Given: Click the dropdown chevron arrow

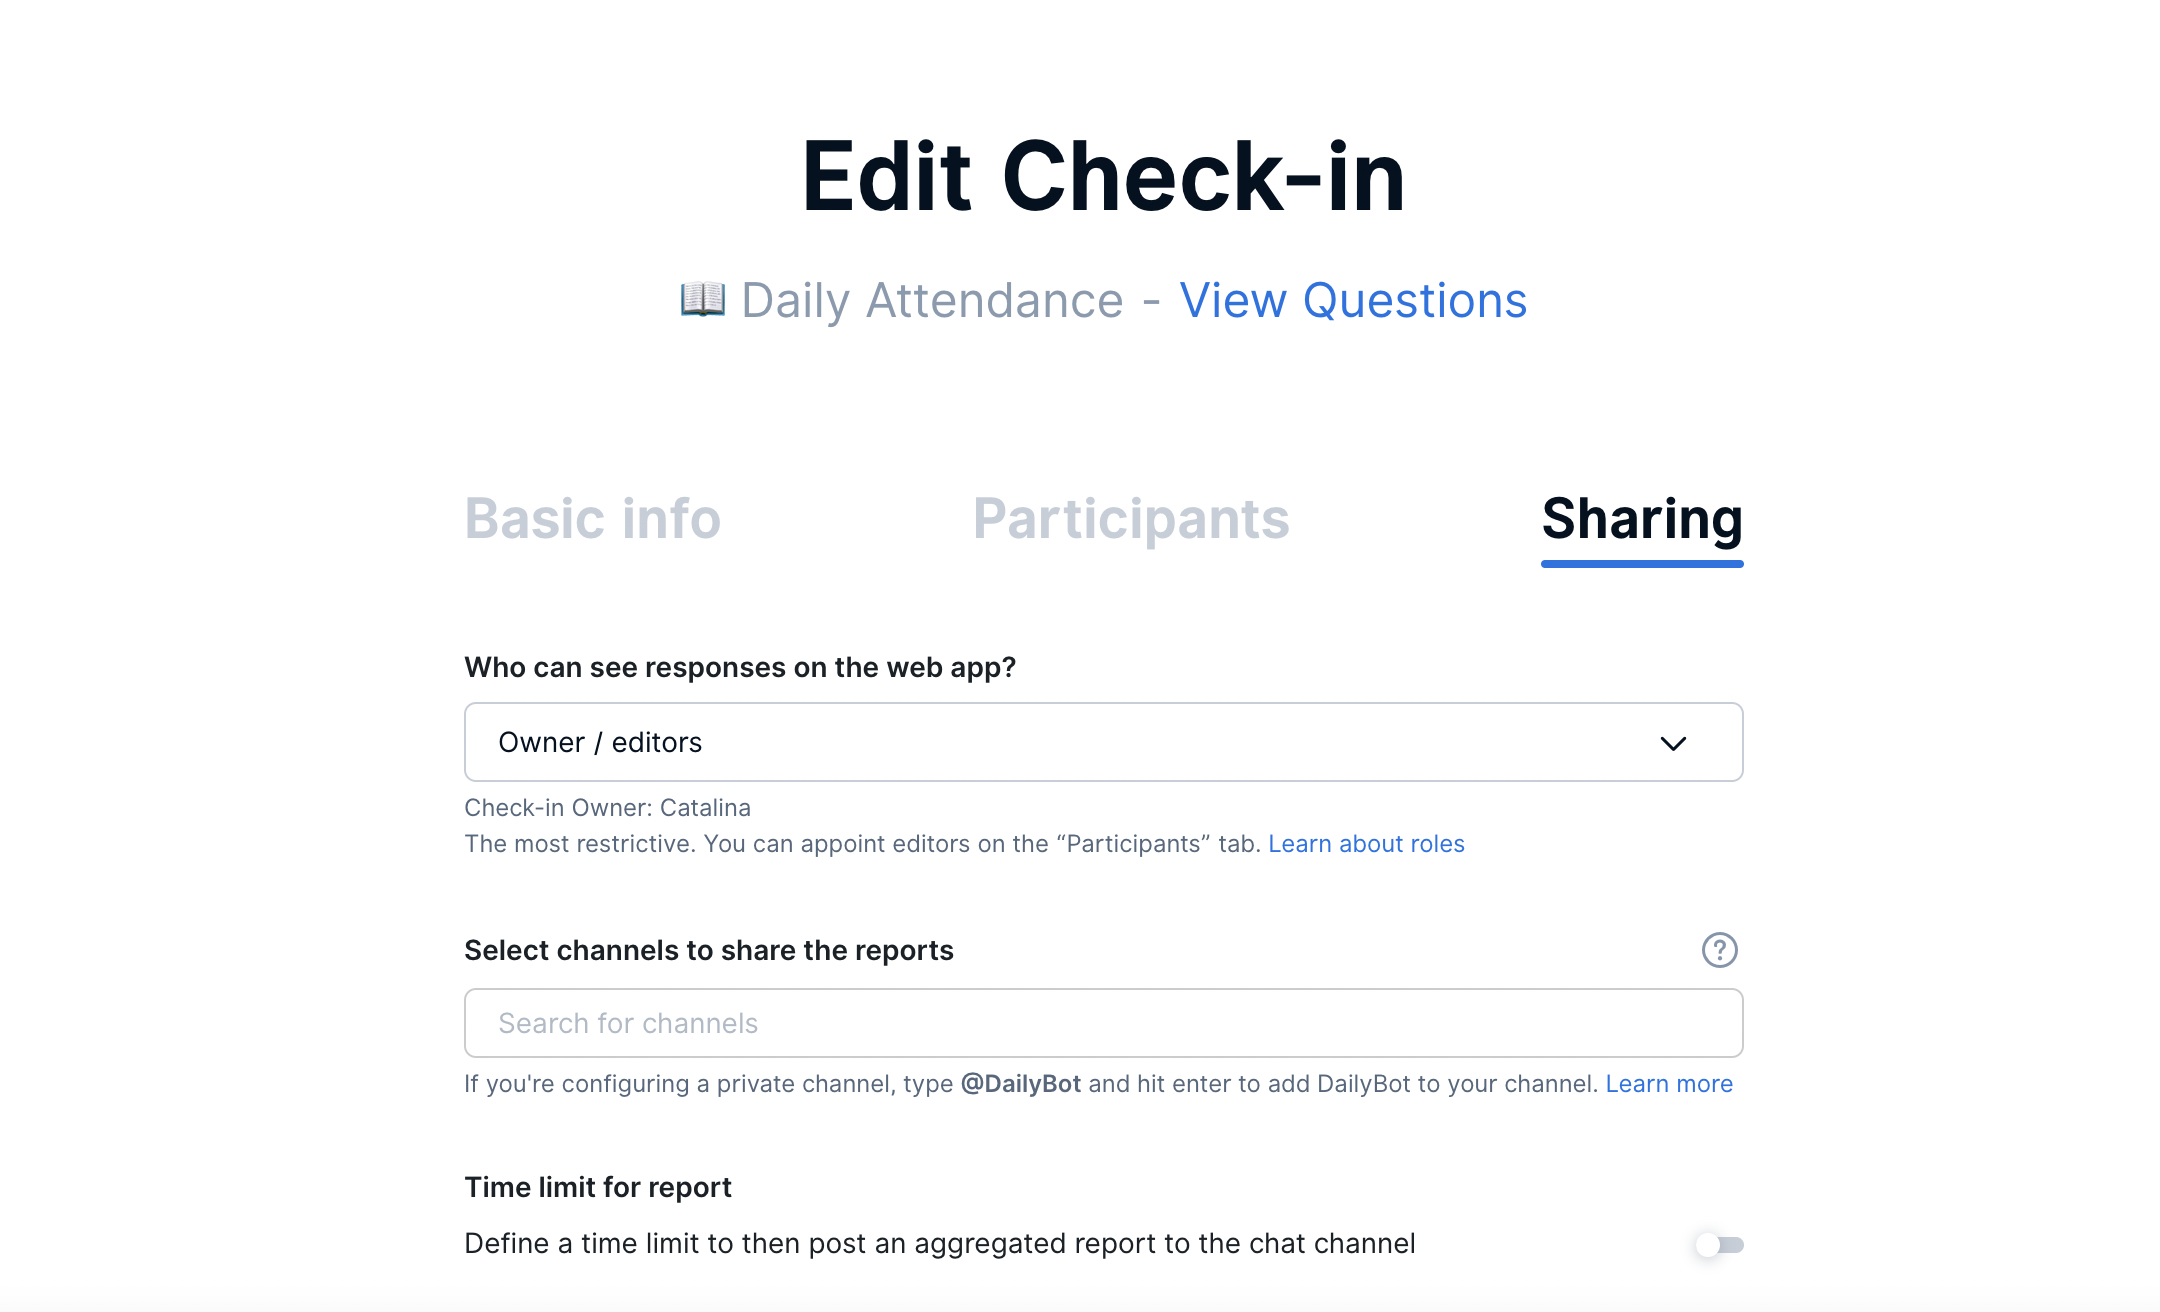Looking at the screenshot, I should (x=1673, y=743).
